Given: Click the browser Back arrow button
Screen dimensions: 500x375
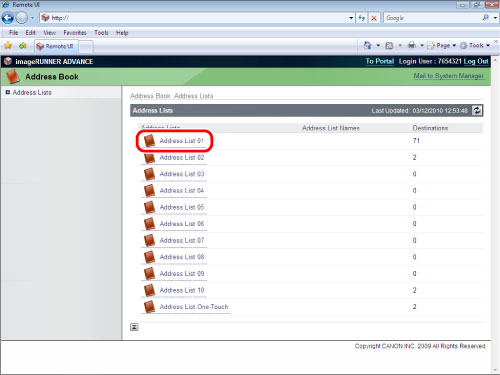Looking at the screenshot, I should 7,18.
